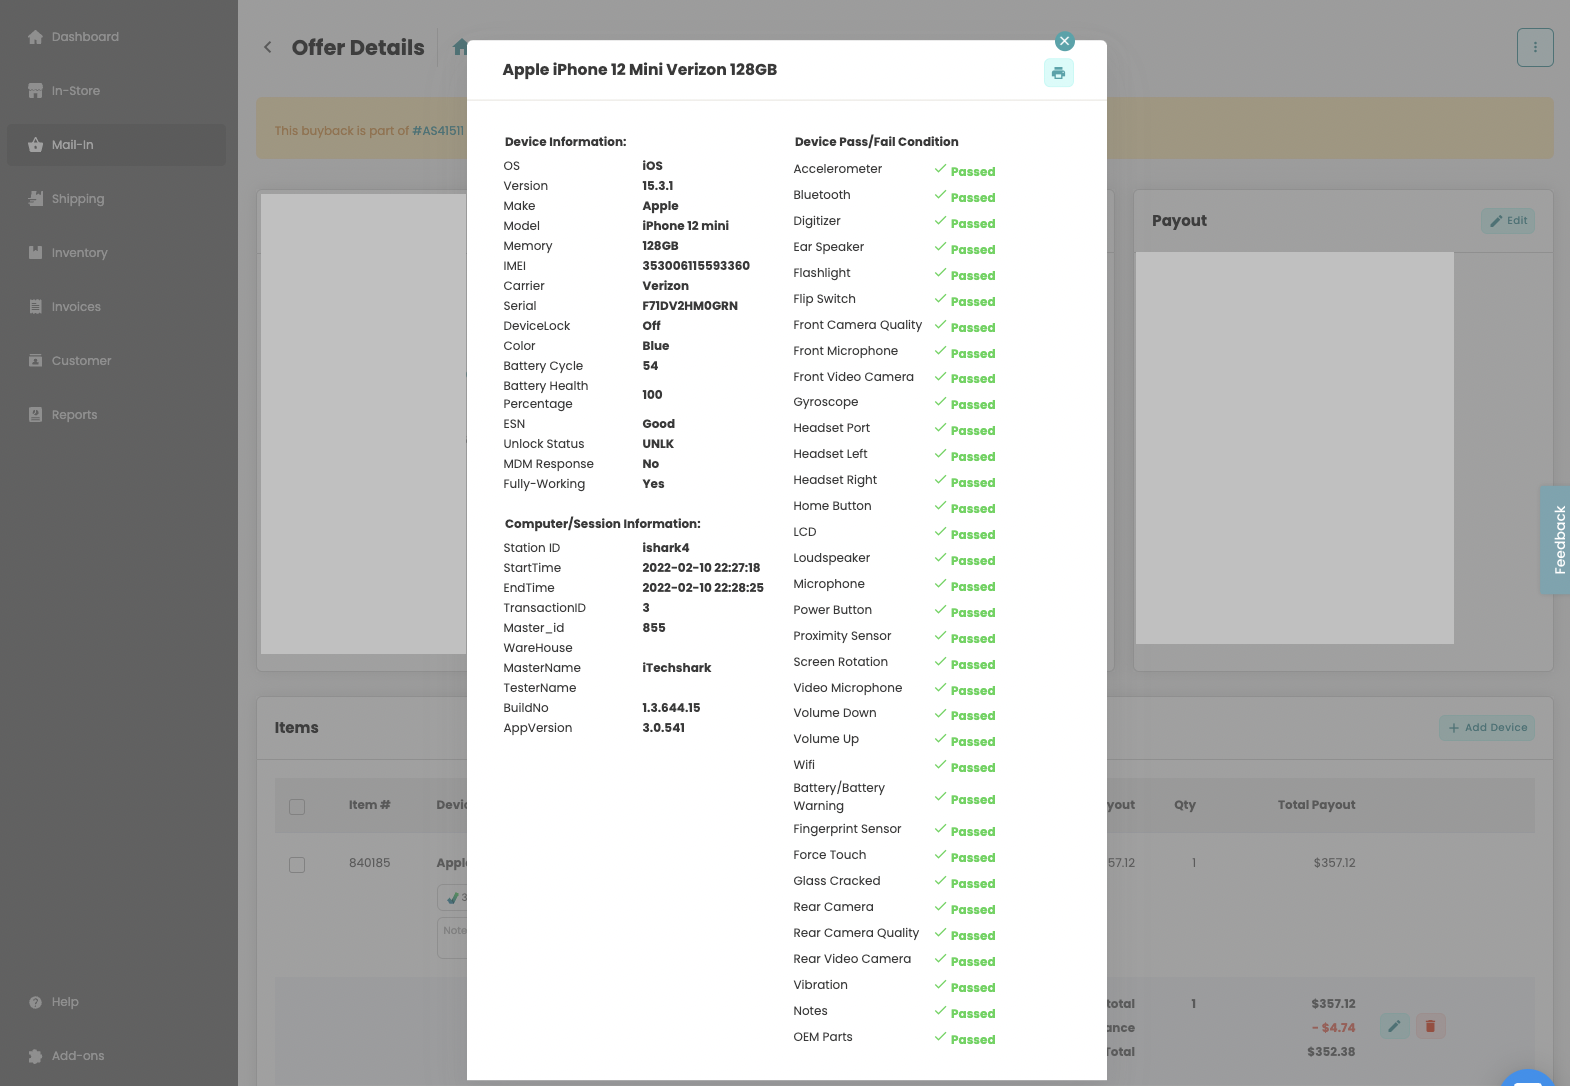Check the item 840185 checkbox
The image size is (1570, 1086).
(297, 864)
